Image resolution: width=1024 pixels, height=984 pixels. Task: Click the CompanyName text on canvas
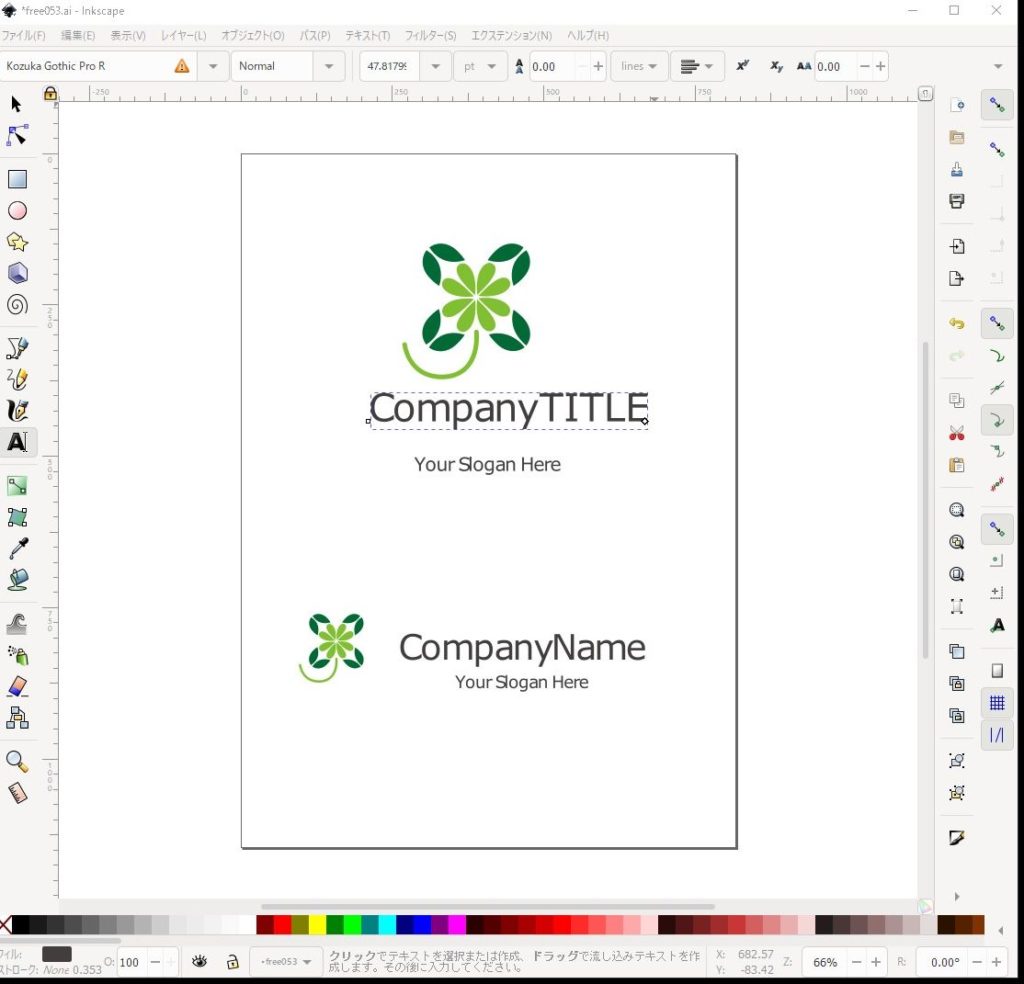pyautogui.click(x=522, y=648)
